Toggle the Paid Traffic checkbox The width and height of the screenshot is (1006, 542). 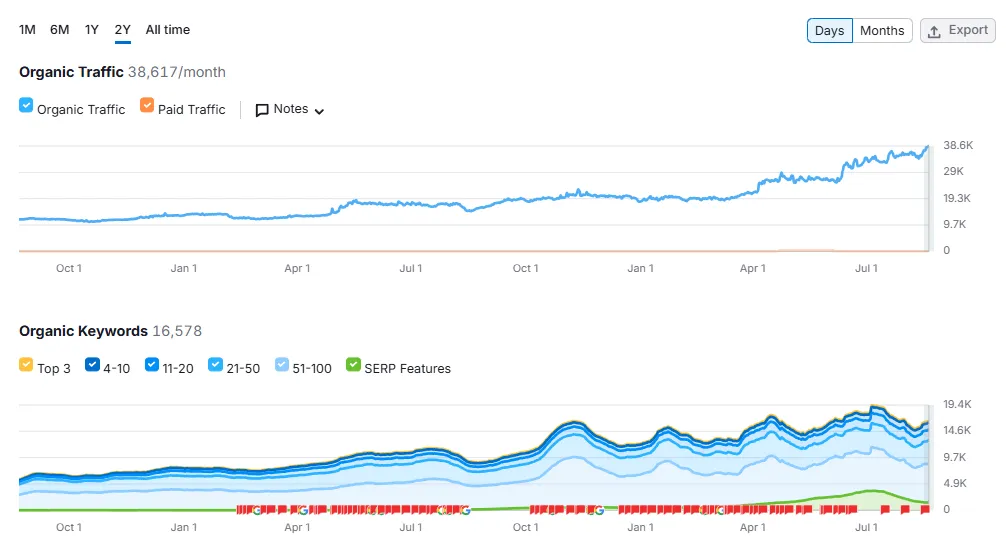point(147,105)
